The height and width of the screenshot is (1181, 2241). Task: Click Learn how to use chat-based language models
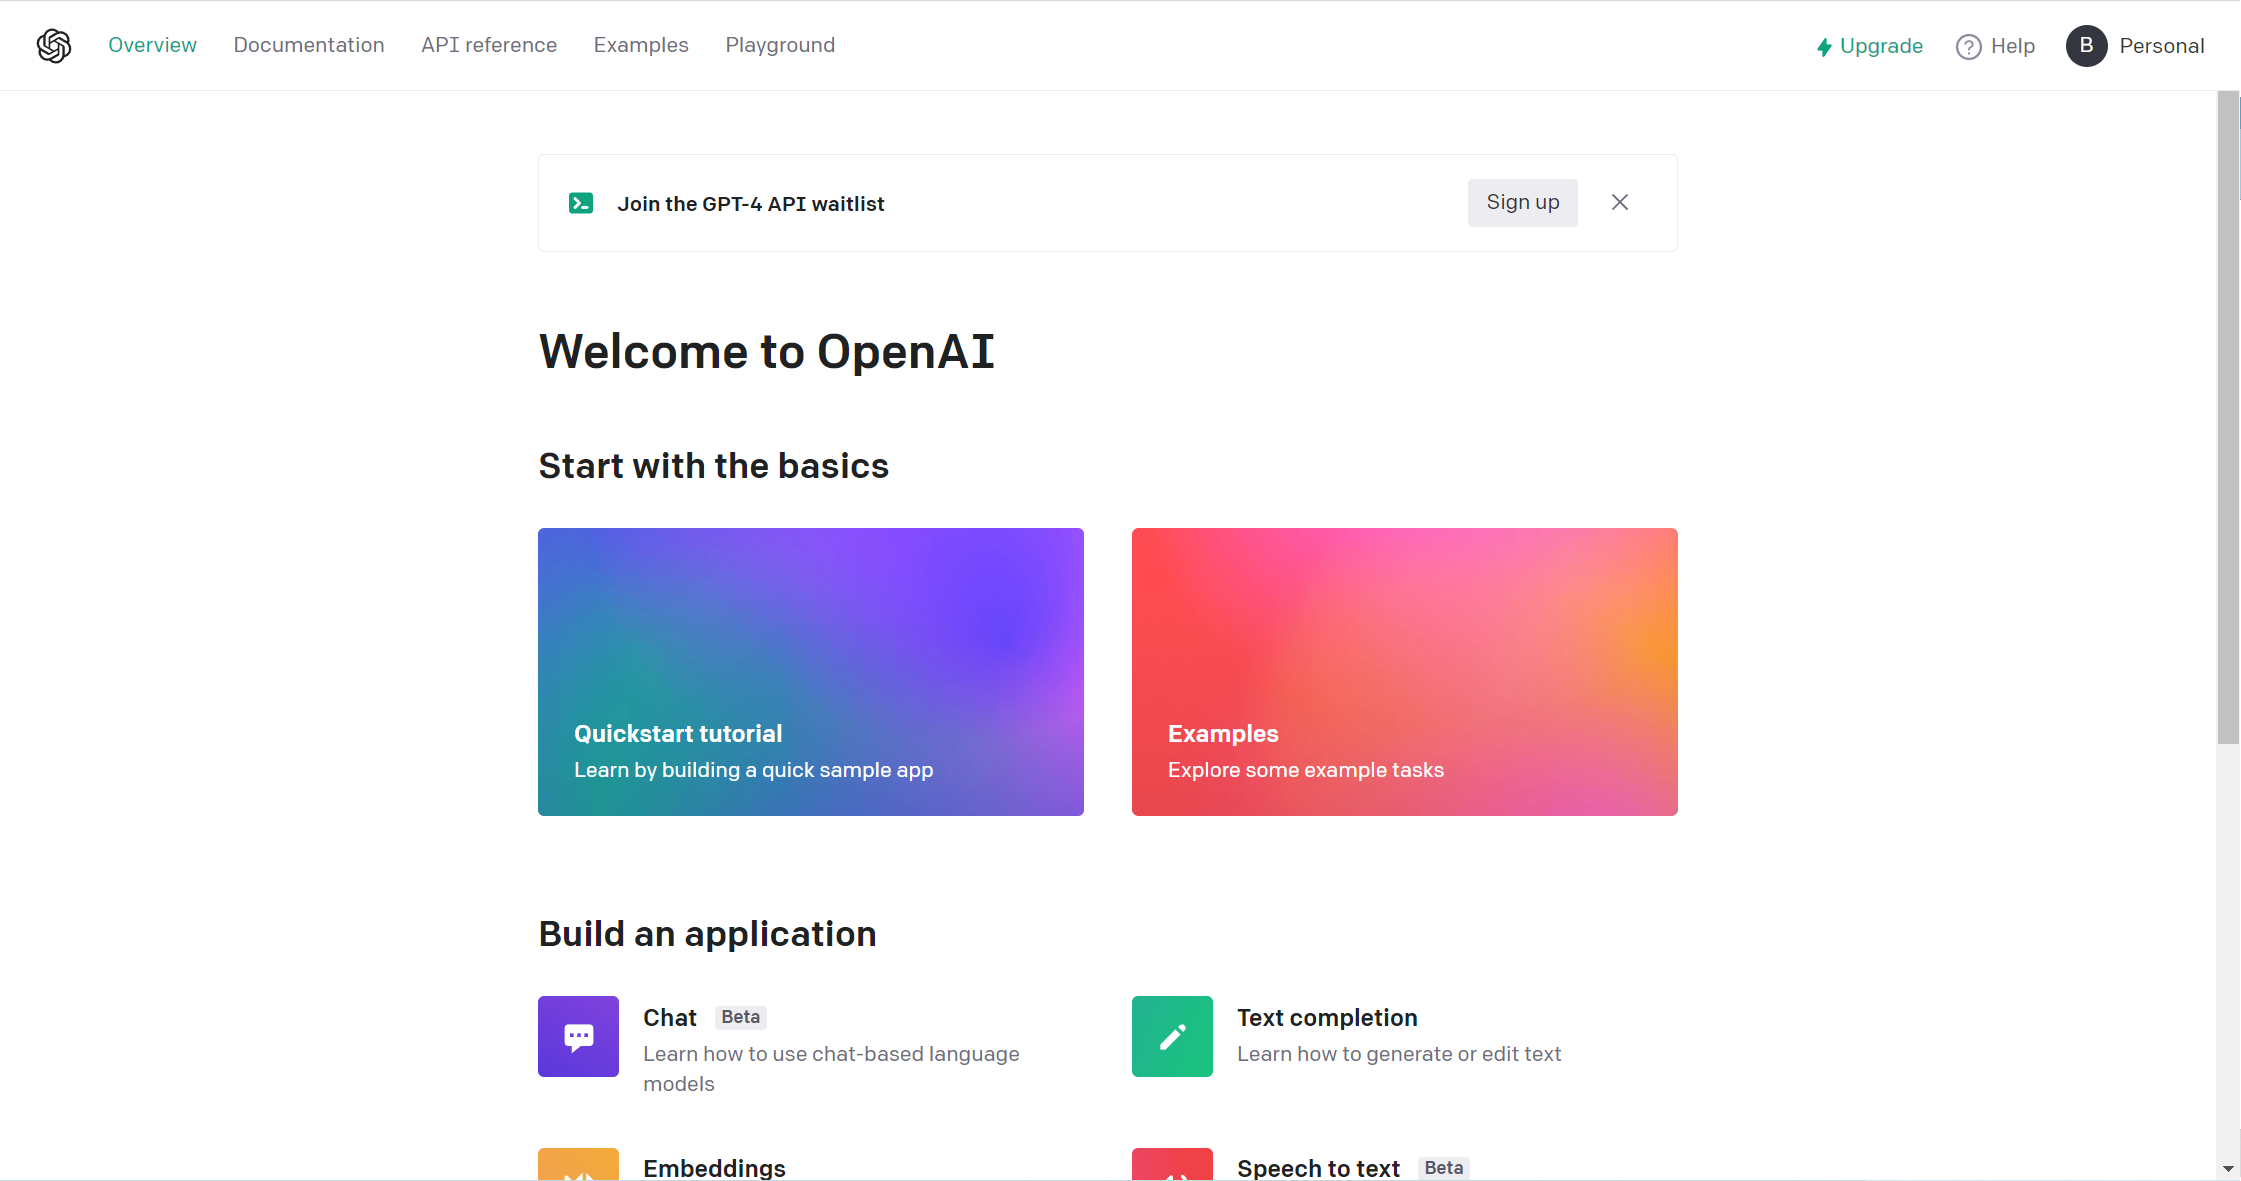[831, 1069]
